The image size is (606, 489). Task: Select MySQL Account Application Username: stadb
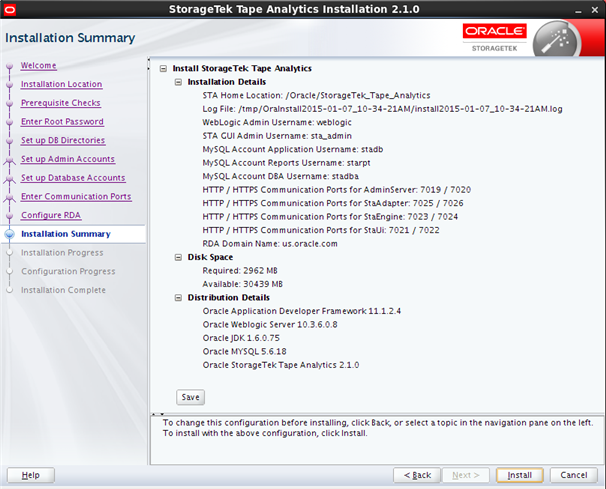[x=293, y=150]
